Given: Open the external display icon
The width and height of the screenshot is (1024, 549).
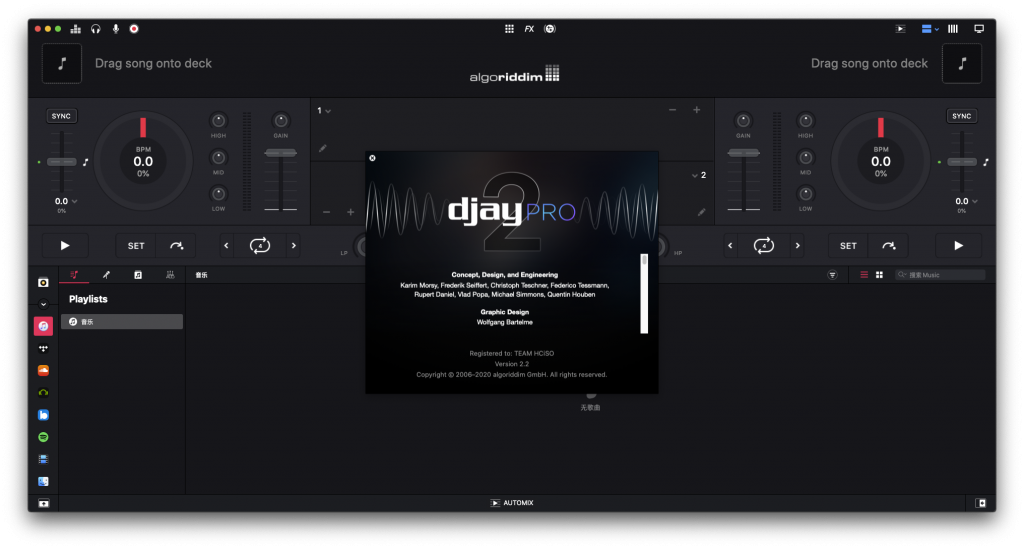Looking at the screenshot, I should 979,29.
